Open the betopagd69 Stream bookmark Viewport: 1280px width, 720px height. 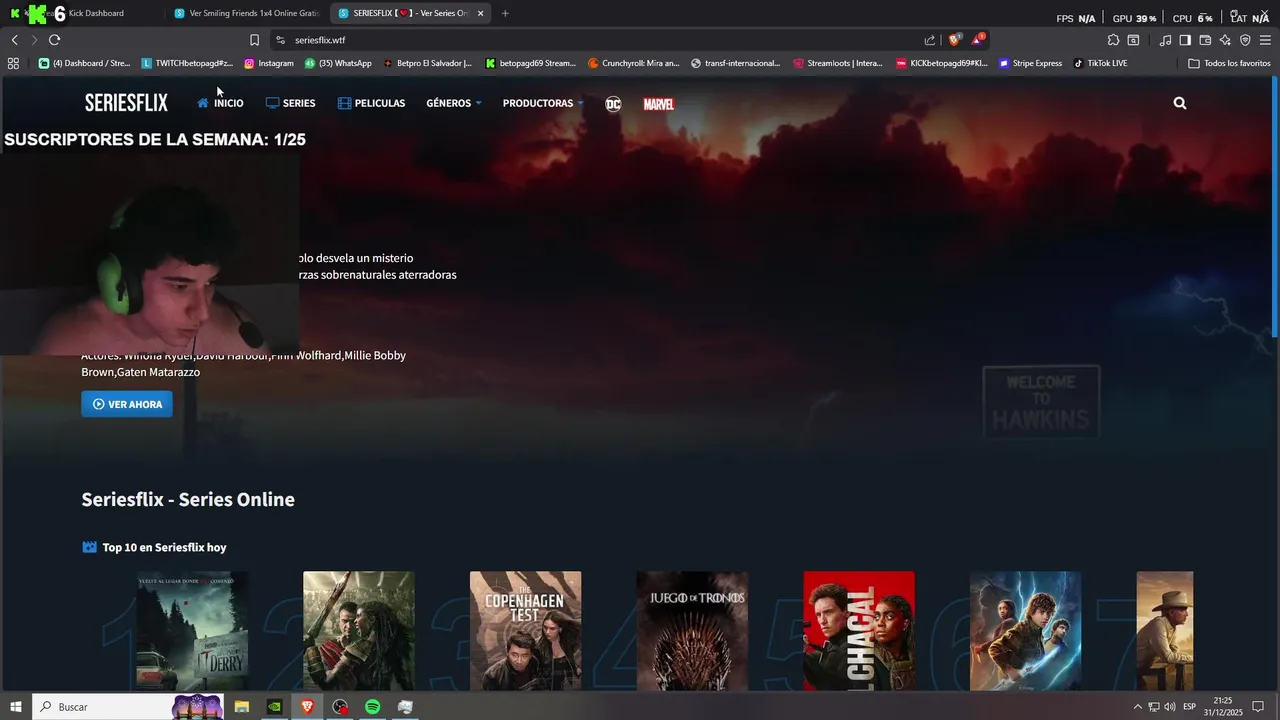tap(531, 63)
